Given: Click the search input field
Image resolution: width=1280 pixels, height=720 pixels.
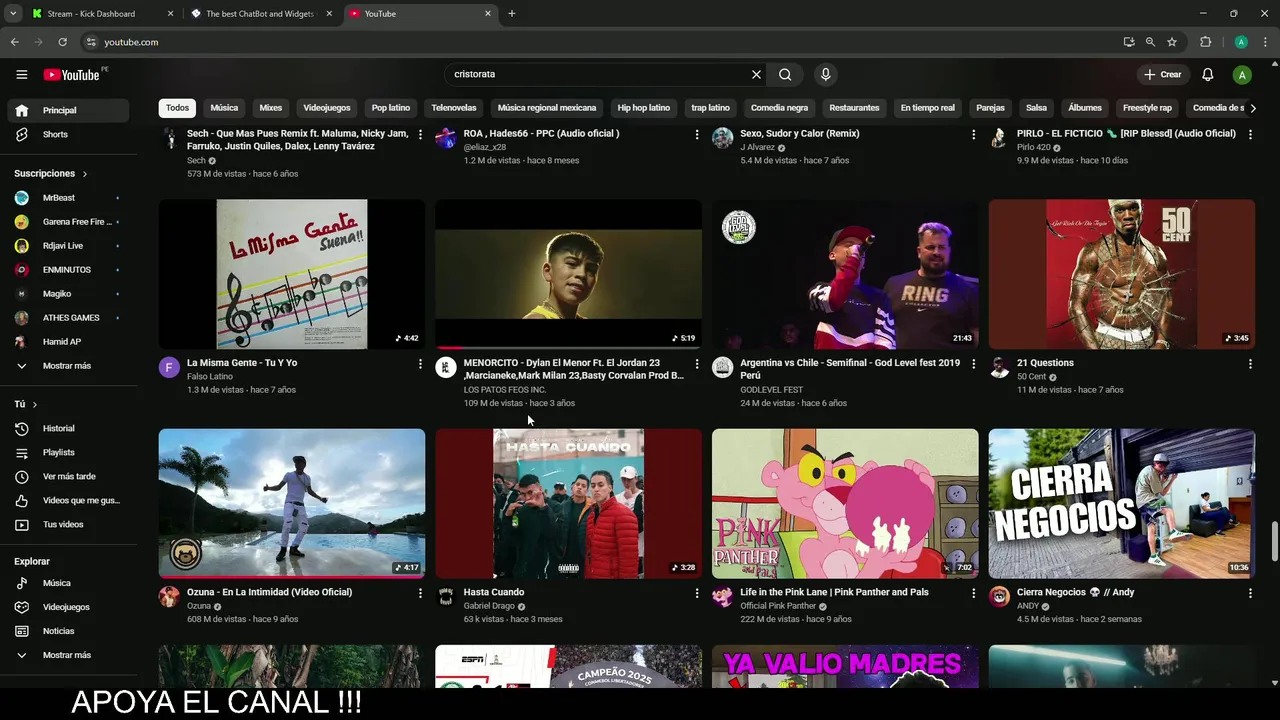Looking at the screenshot, I should (x=600, y=74).
